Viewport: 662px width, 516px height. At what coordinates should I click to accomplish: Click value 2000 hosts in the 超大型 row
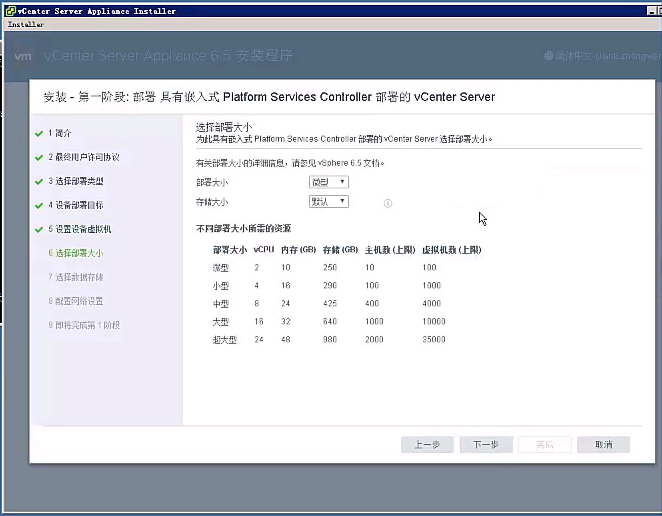374,339
